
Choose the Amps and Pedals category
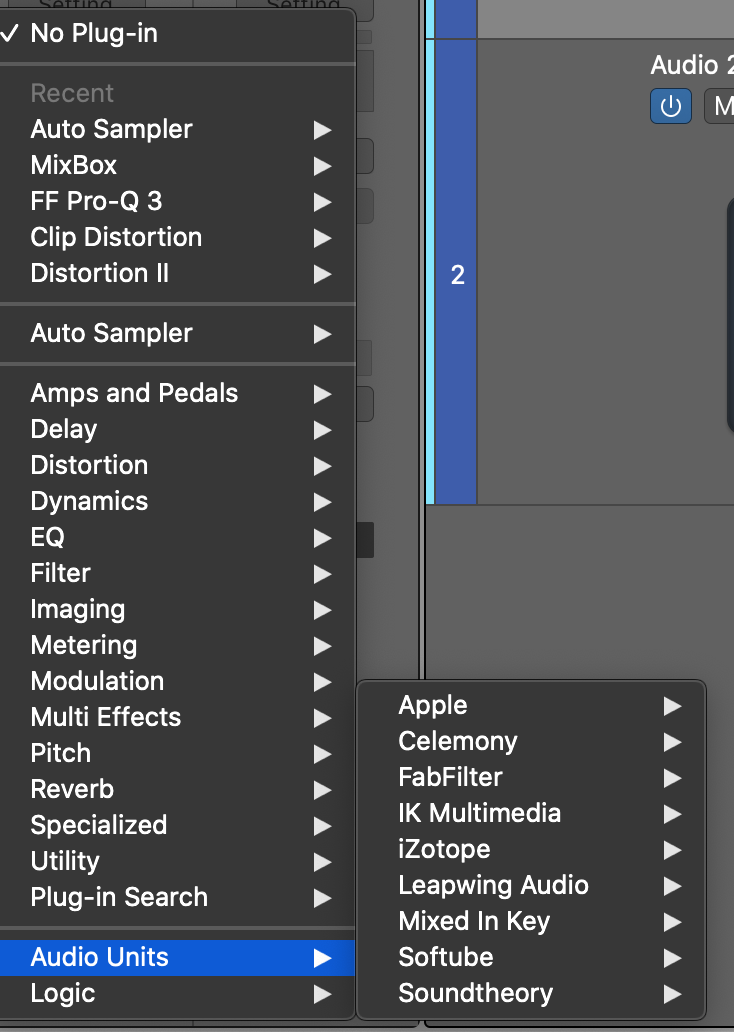click(x=134, y=393)
